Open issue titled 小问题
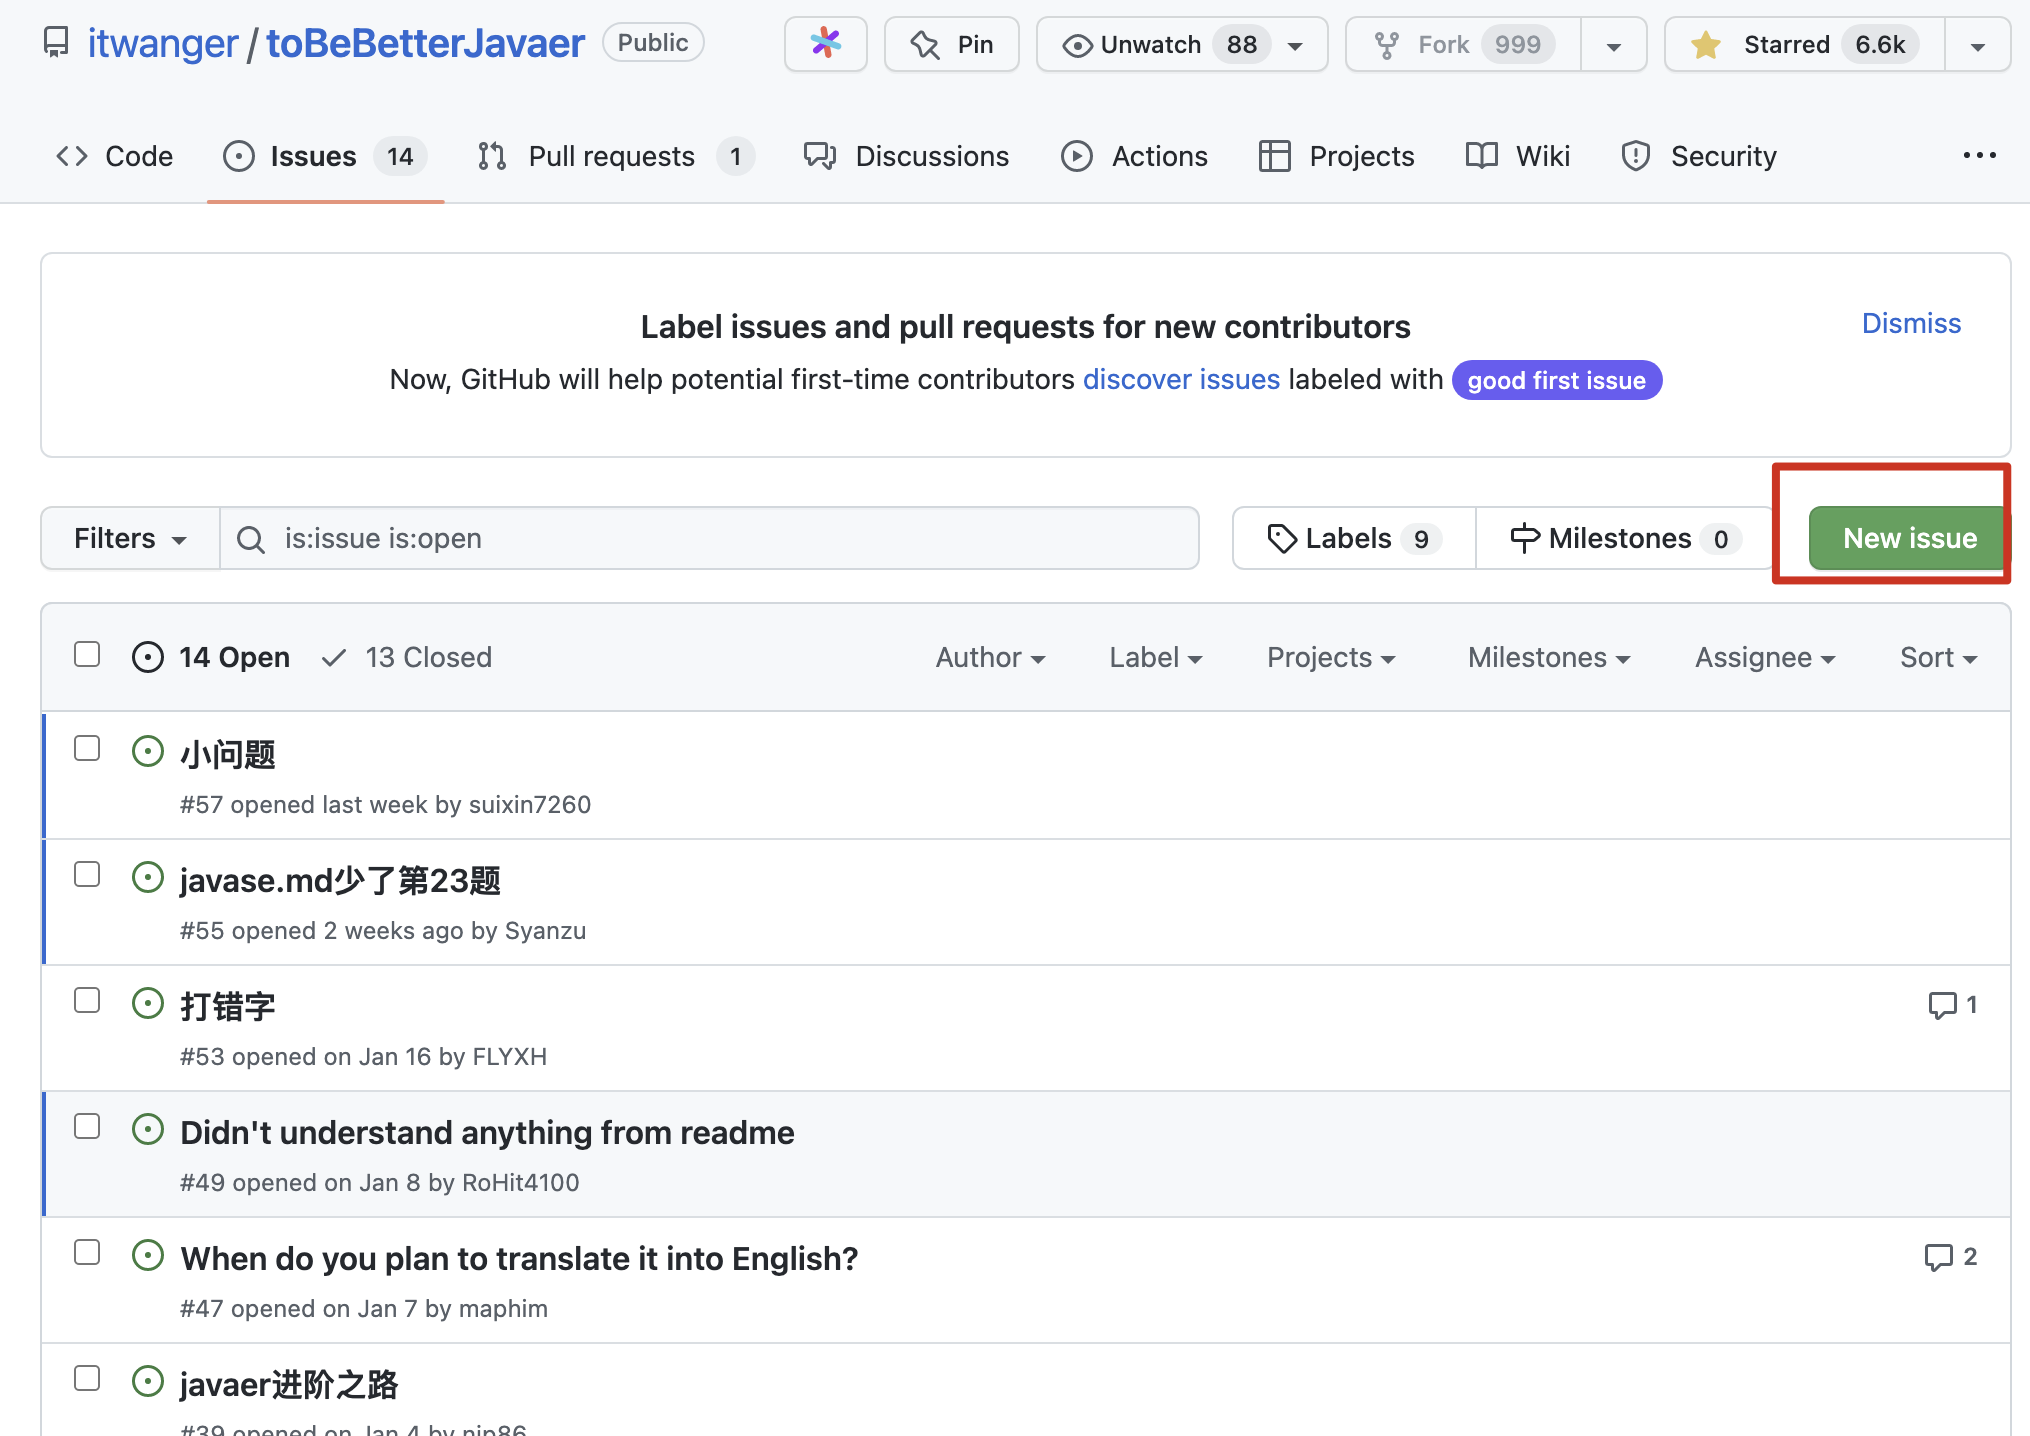Viewport: 2030px width, 1436px height. tap(228, 754)
